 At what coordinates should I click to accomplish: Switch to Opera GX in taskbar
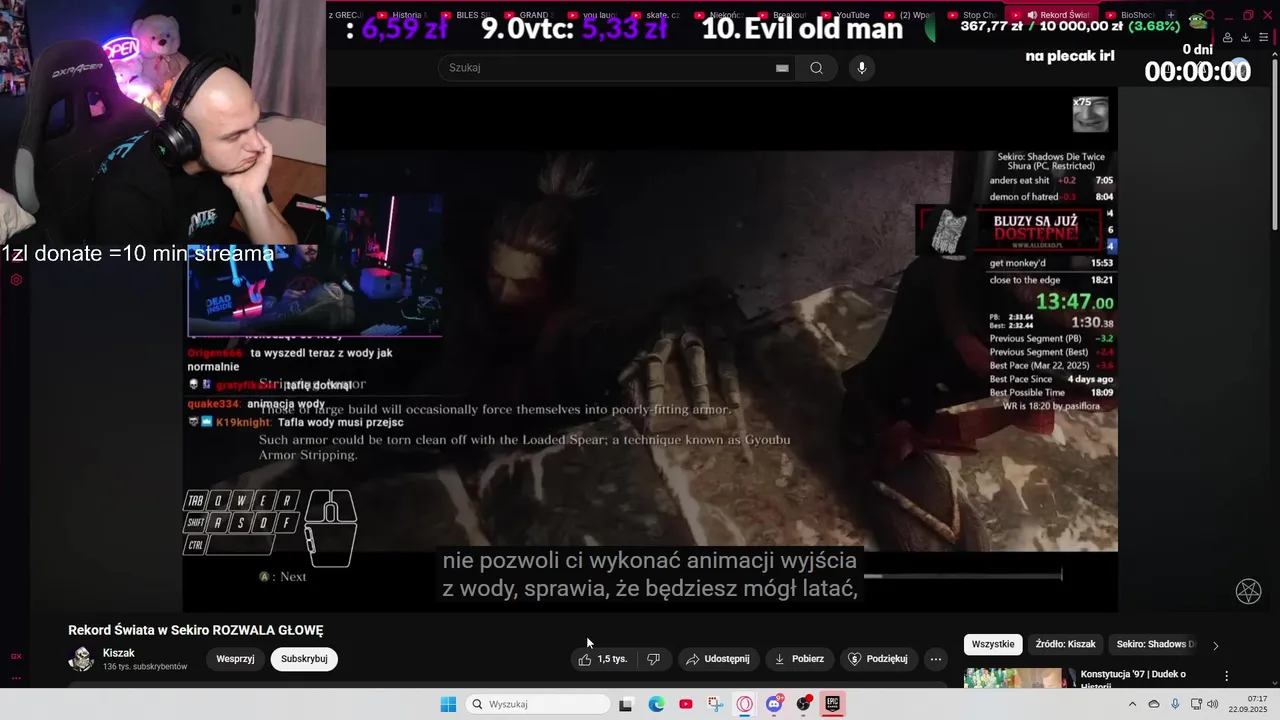pyautogui.click(x=744, y=704)
